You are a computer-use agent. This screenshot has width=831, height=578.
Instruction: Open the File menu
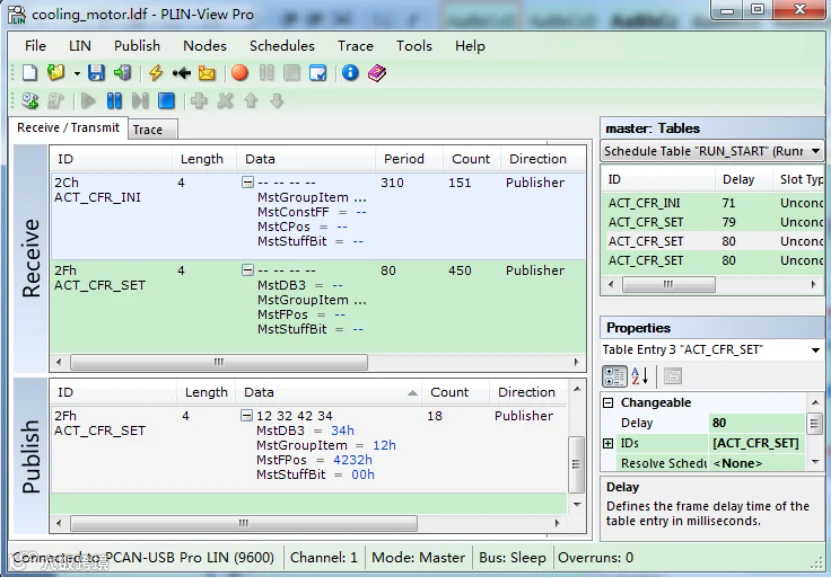pos(36,46)
